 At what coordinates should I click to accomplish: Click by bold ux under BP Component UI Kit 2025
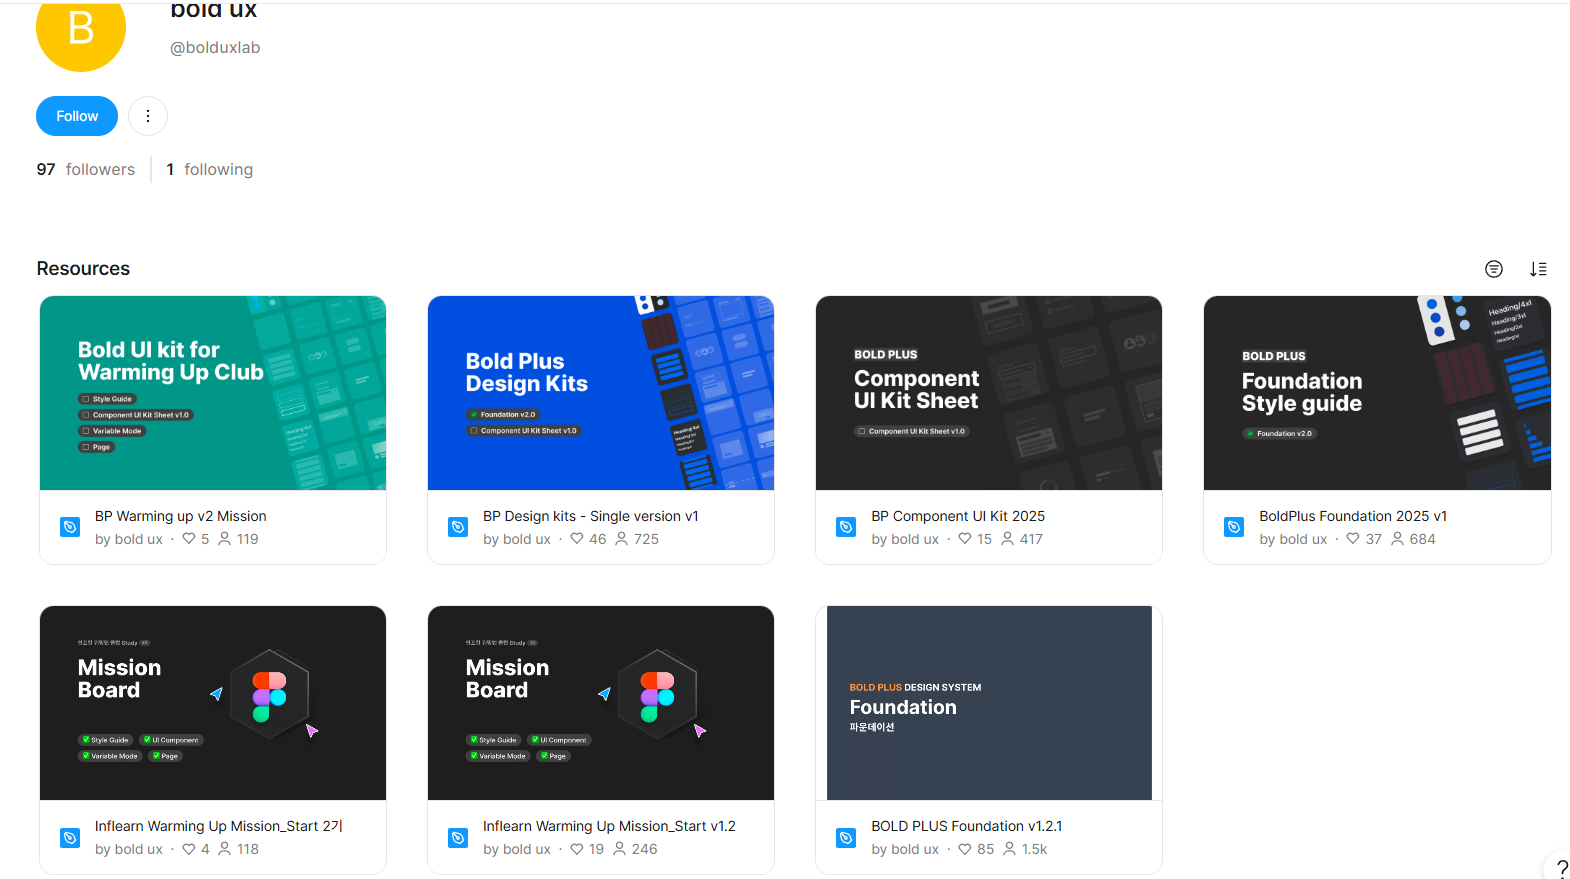905,539
